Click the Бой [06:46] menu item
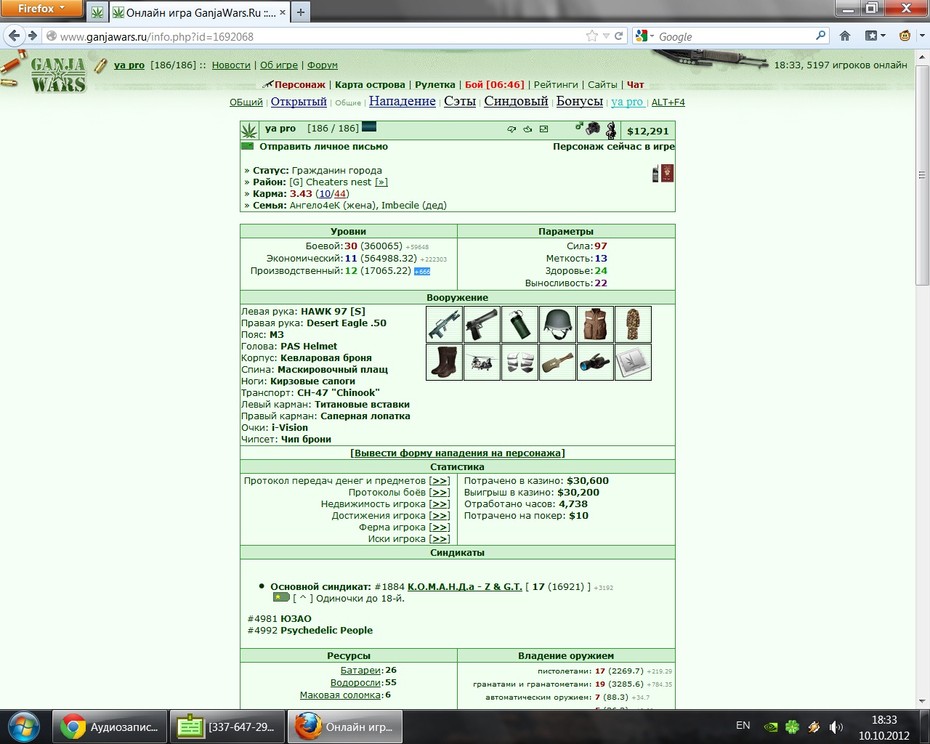 pos(494,84)
